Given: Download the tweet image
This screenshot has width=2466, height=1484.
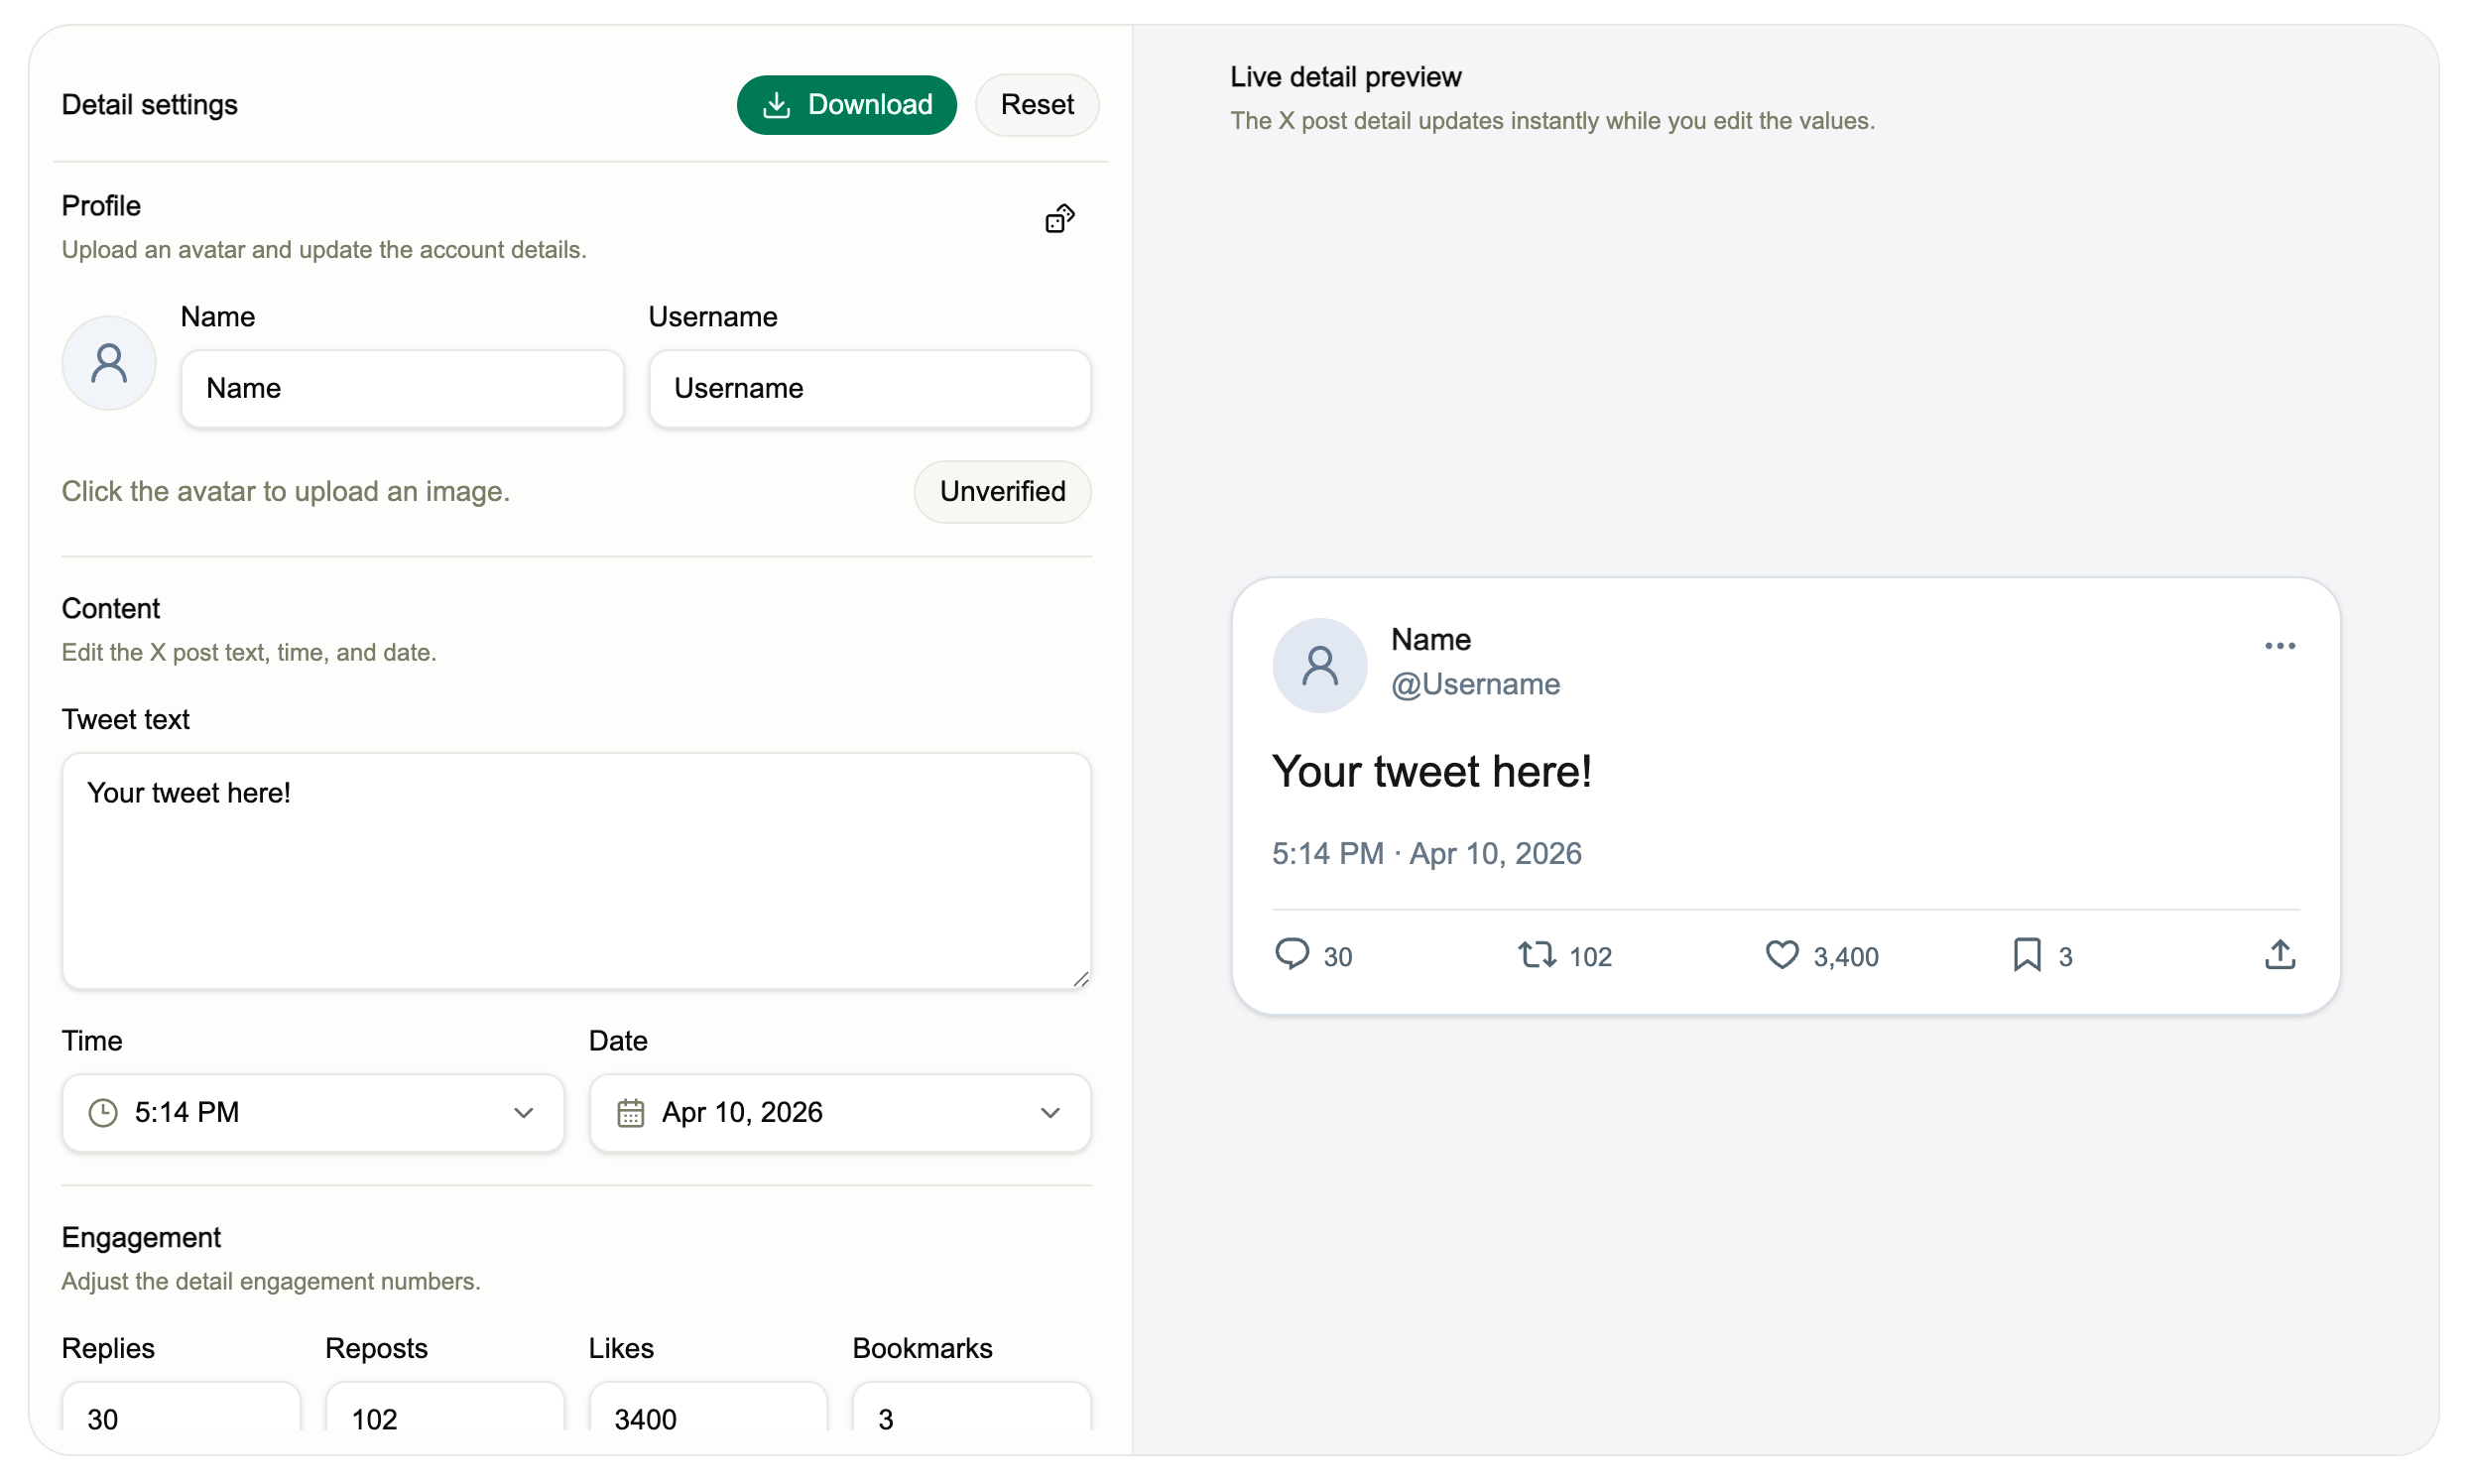Looking at the screenshot, I should point(846,104).
